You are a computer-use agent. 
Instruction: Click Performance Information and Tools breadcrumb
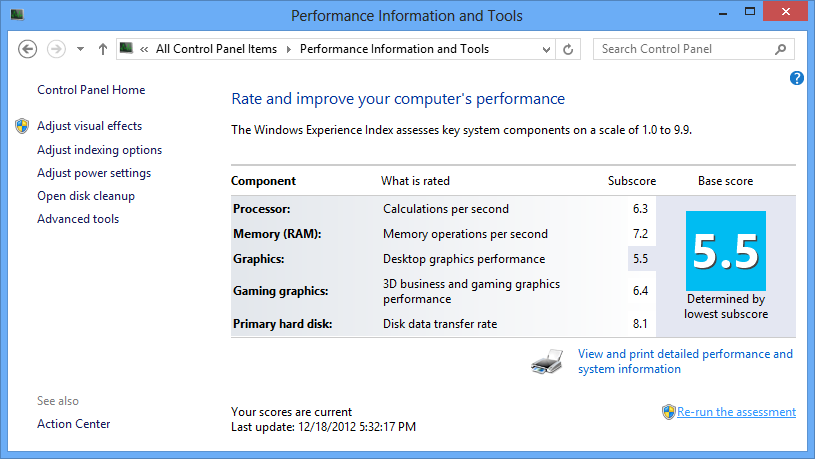394,49
